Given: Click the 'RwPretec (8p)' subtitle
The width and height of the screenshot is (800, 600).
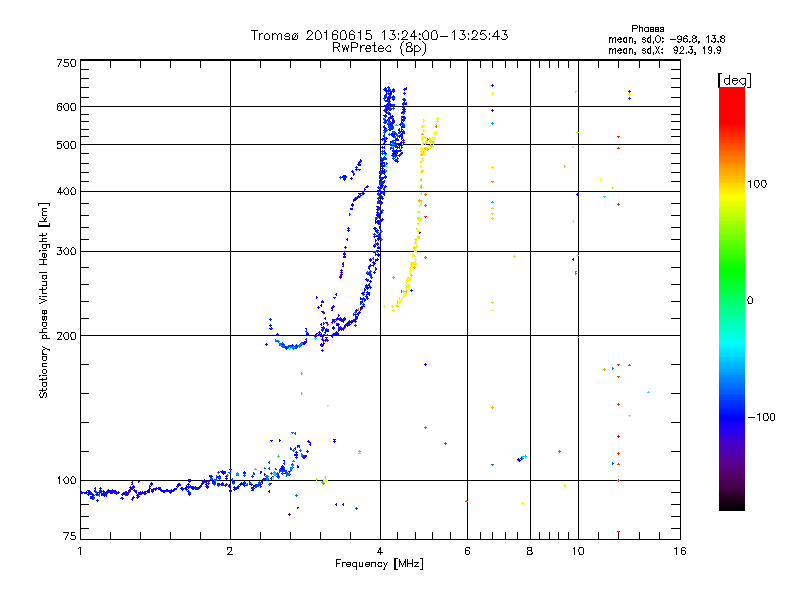Looking at the screenshot, I should pos(379,48).
